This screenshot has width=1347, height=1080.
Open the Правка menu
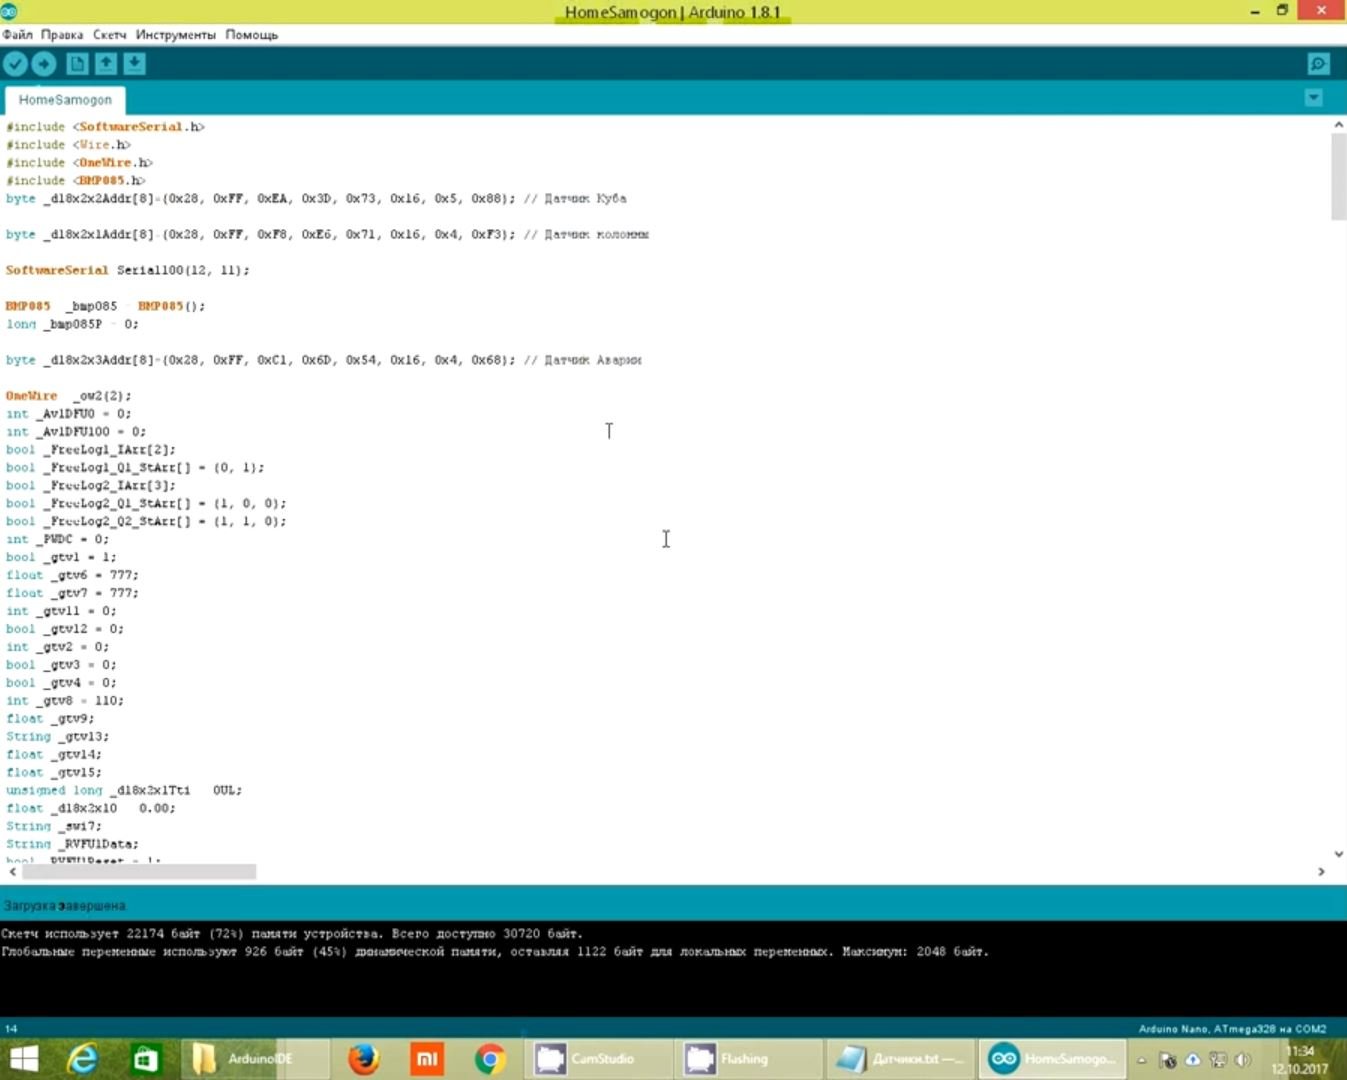click(62, 34)
